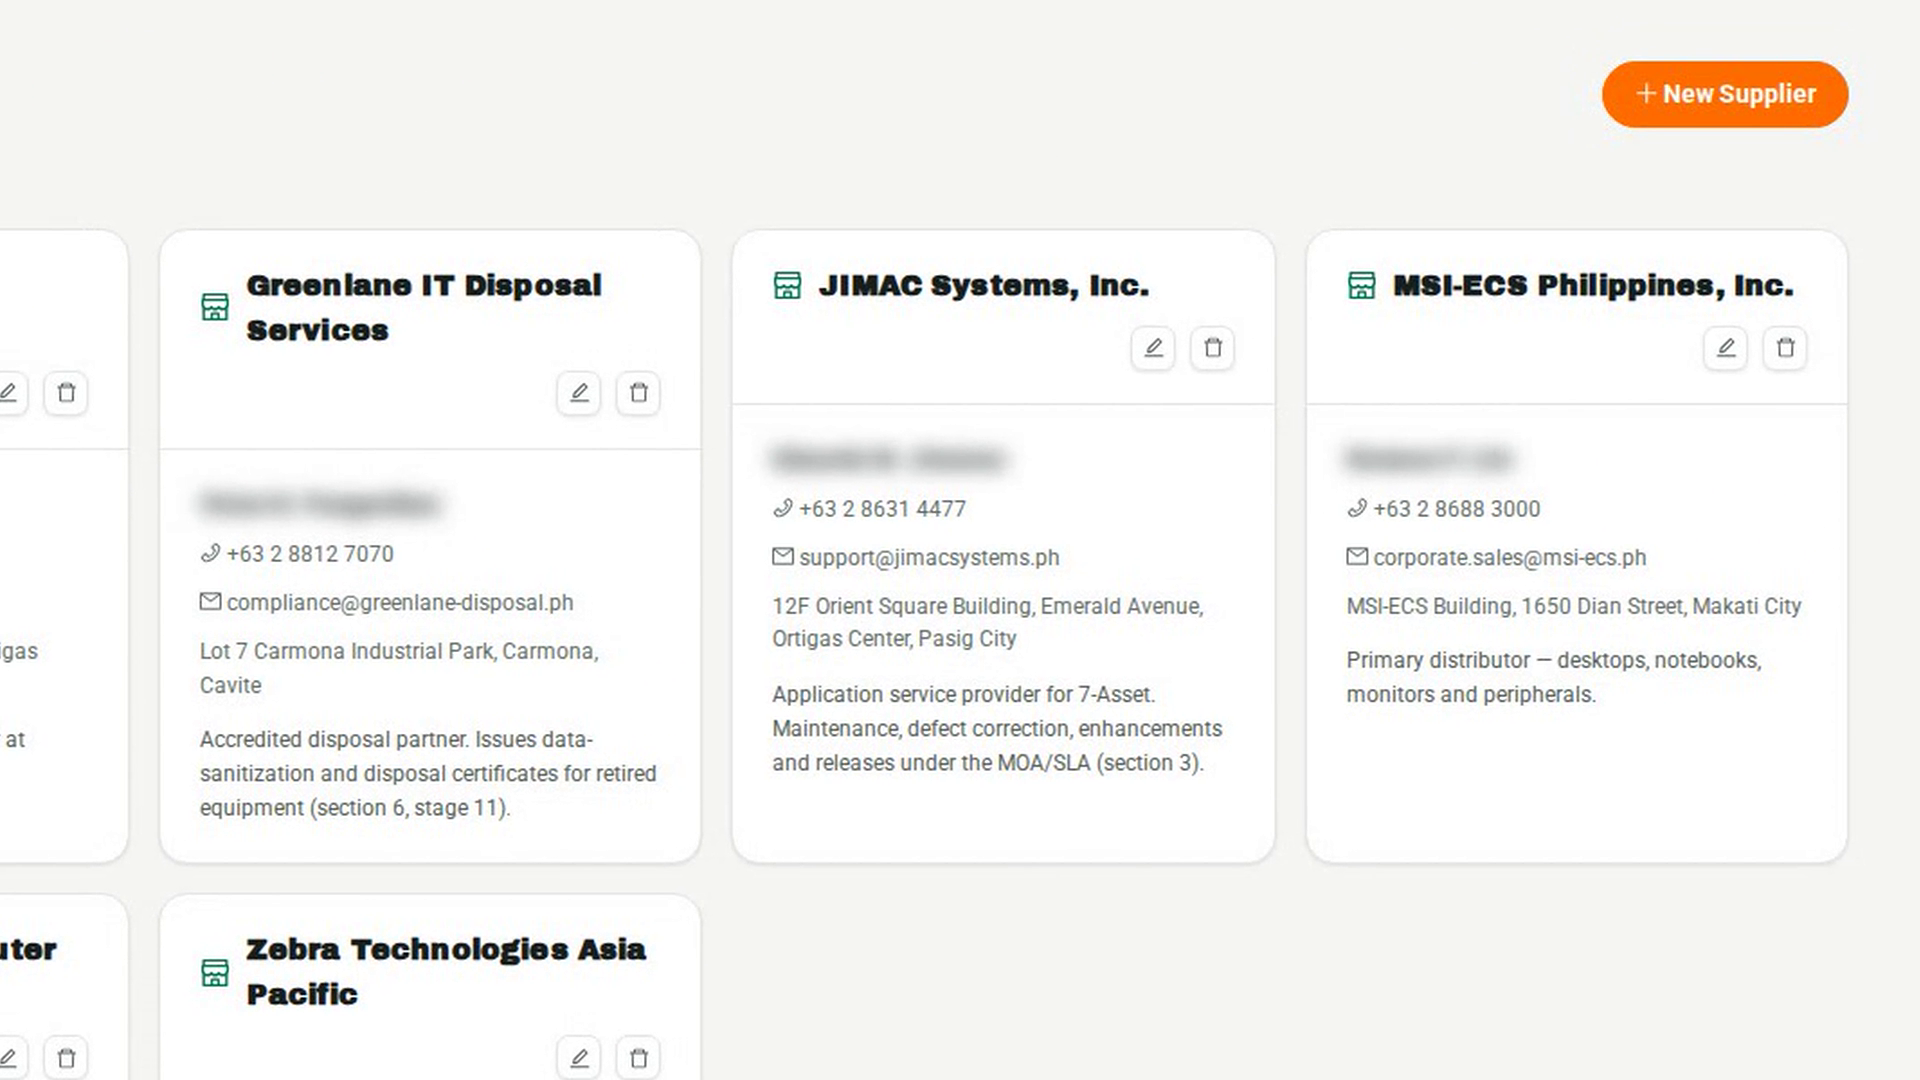
Task: Delete Greenlane IT Disposal Services supplier
Action: click(638, 393)
